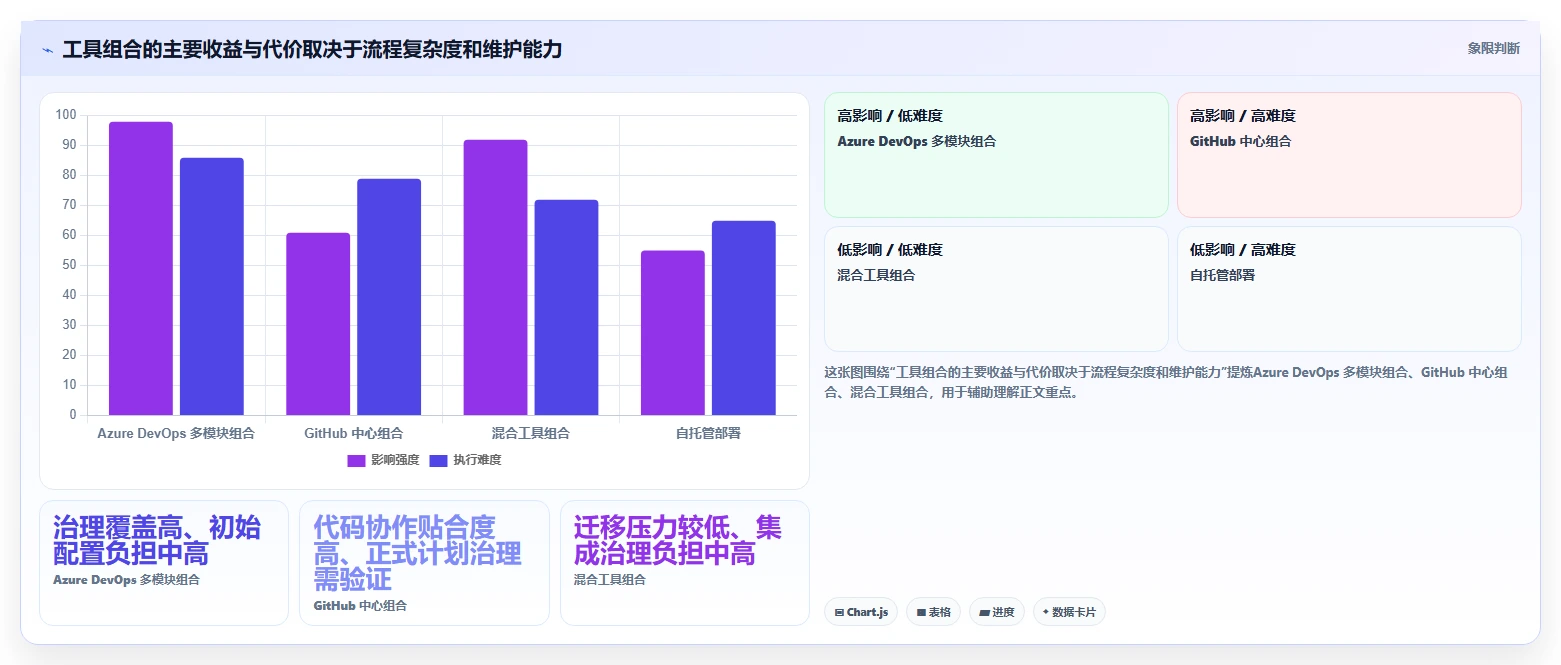Select the Chart.js tag chip

[861, 612]
